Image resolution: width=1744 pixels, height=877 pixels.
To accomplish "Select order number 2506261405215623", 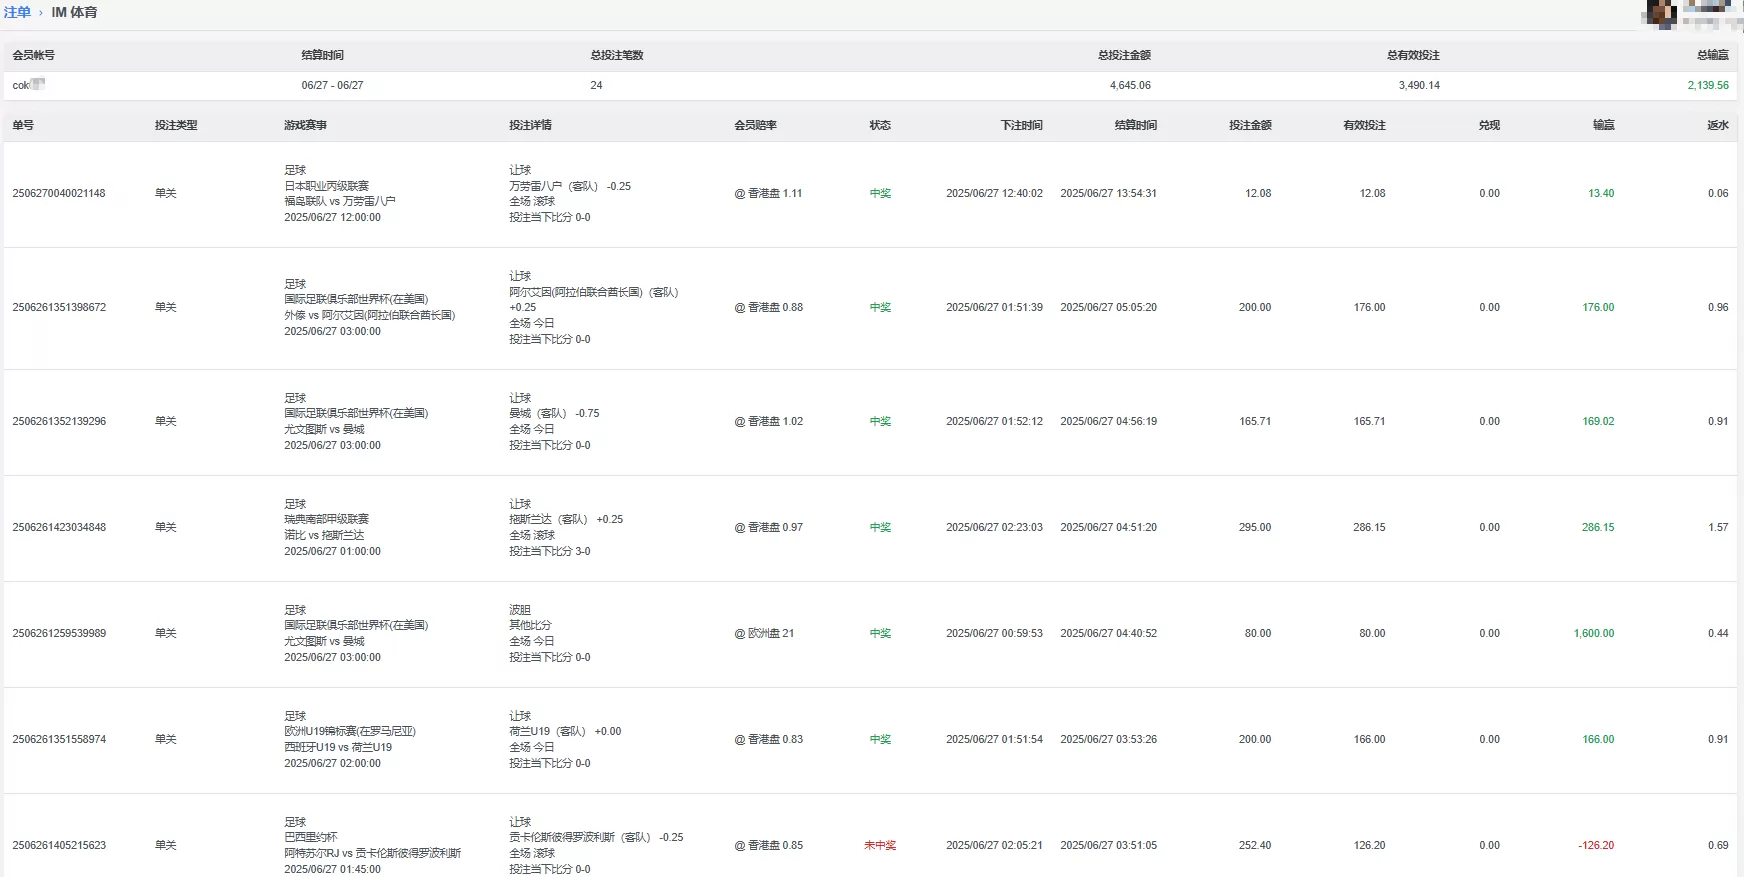I will [59, 845].
